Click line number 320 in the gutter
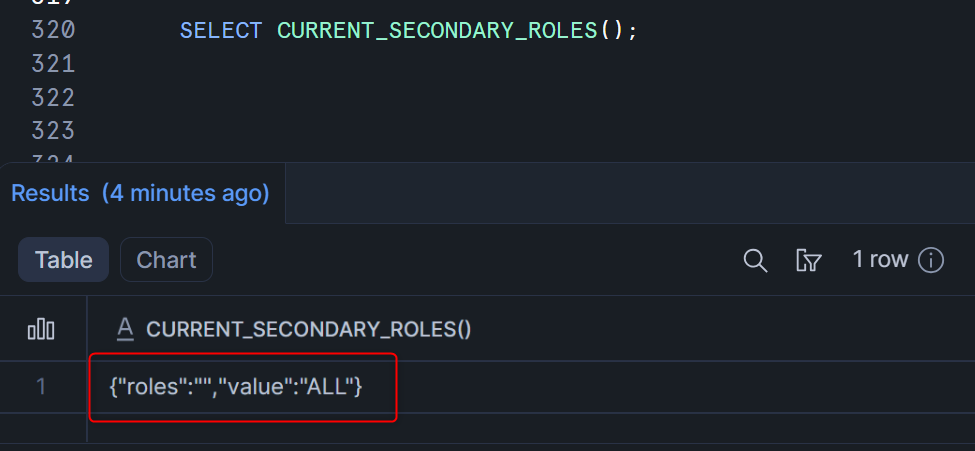Screen dimensions: 975x451 [53, 30]
